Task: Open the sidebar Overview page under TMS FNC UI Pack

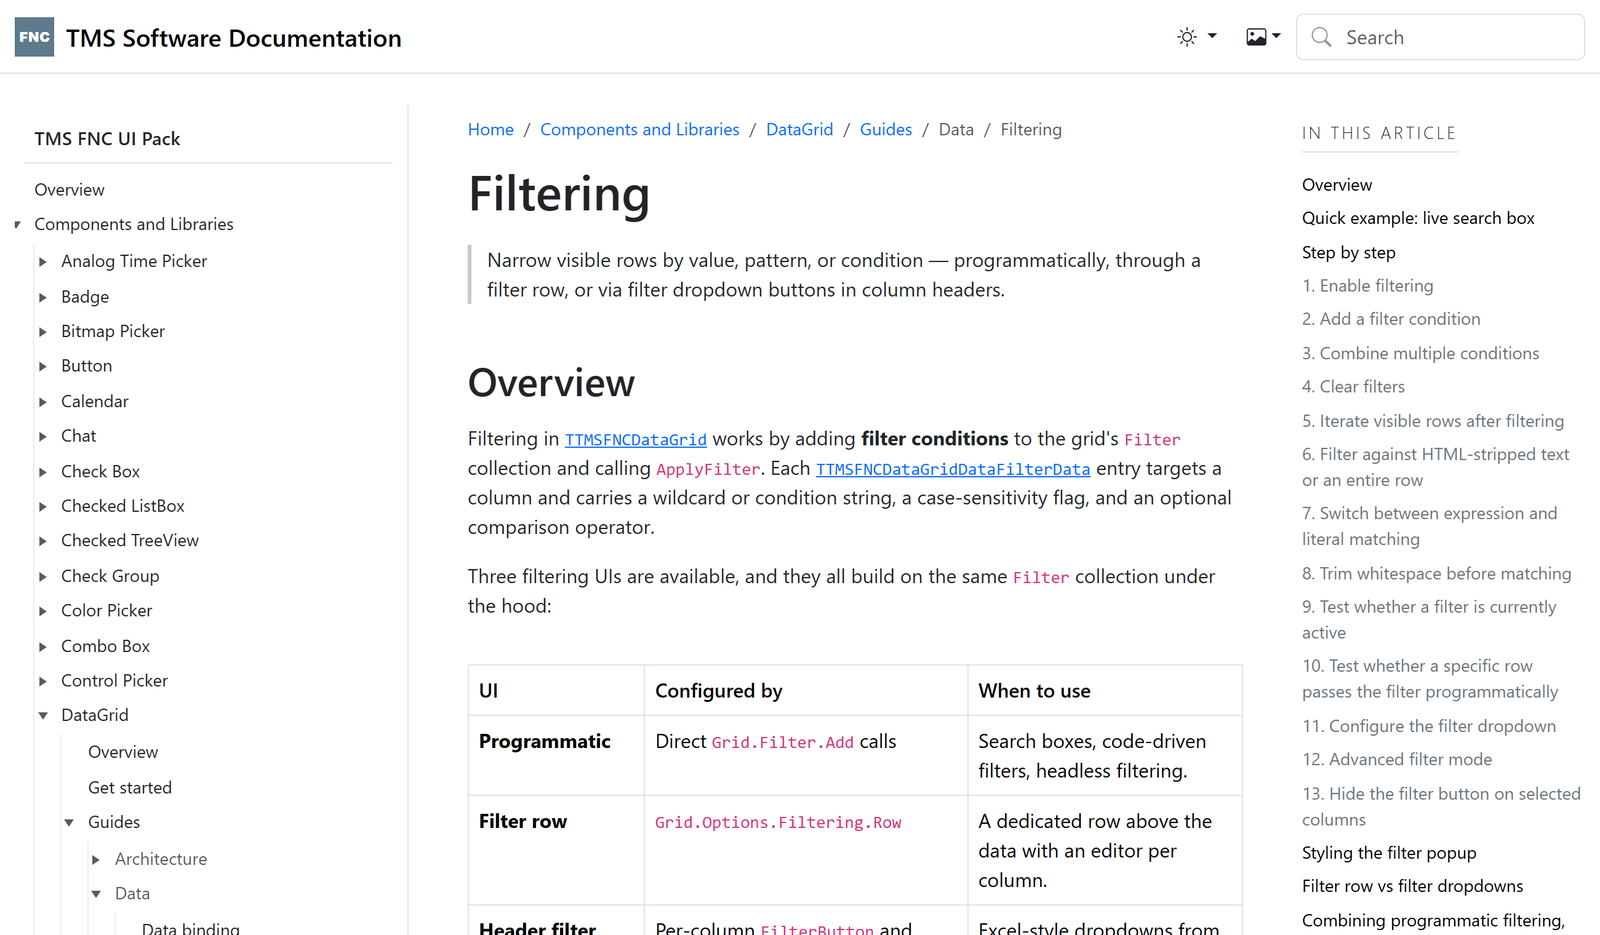Action: 69,189
